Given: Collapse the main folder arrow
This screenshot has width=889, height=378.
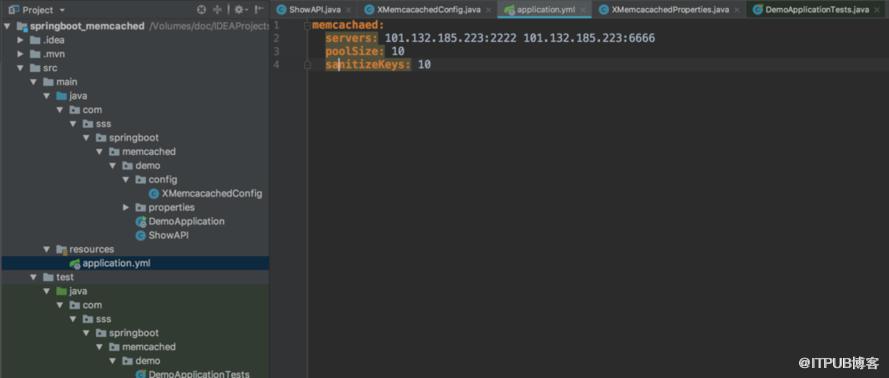Looking at the screenshot, I should (34, 82).
